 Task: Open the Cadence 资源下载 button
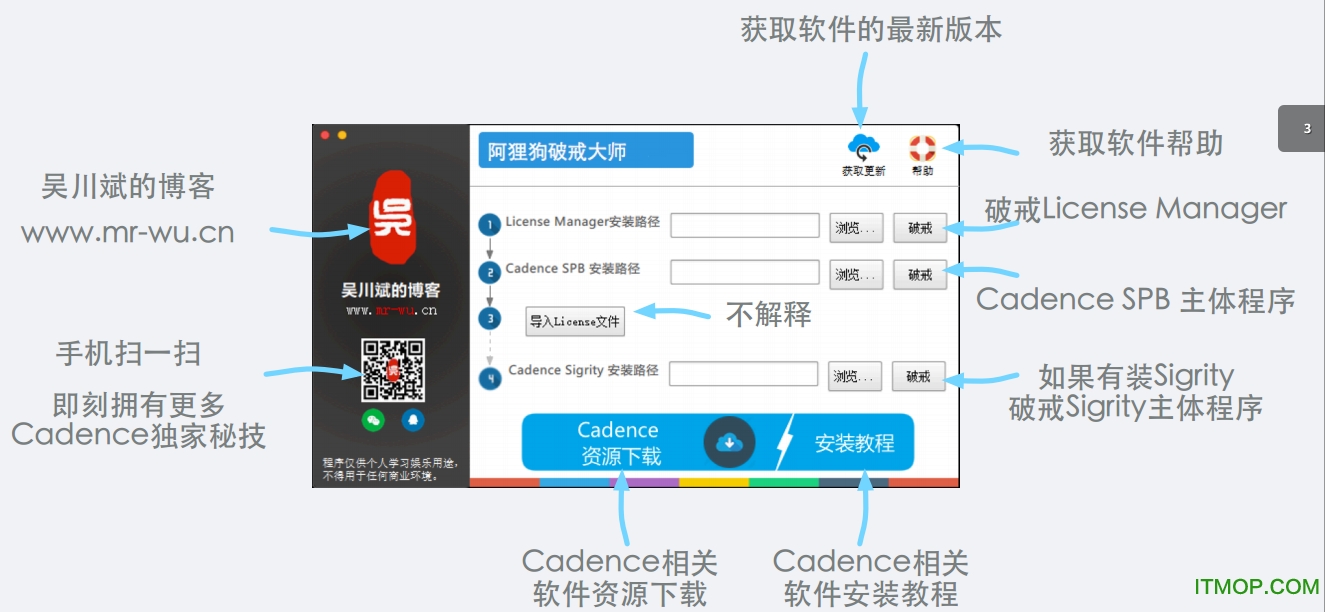pos(619,442)
